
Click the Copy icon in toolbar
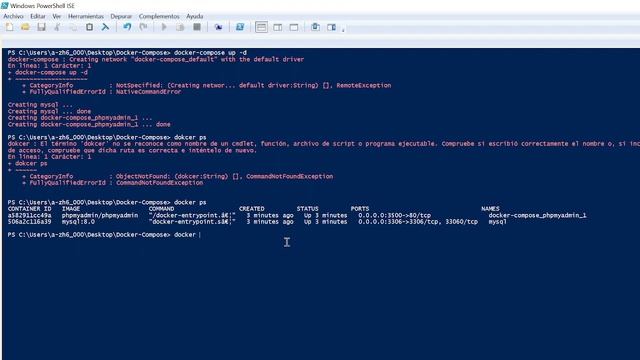click(x=73, y=27)
